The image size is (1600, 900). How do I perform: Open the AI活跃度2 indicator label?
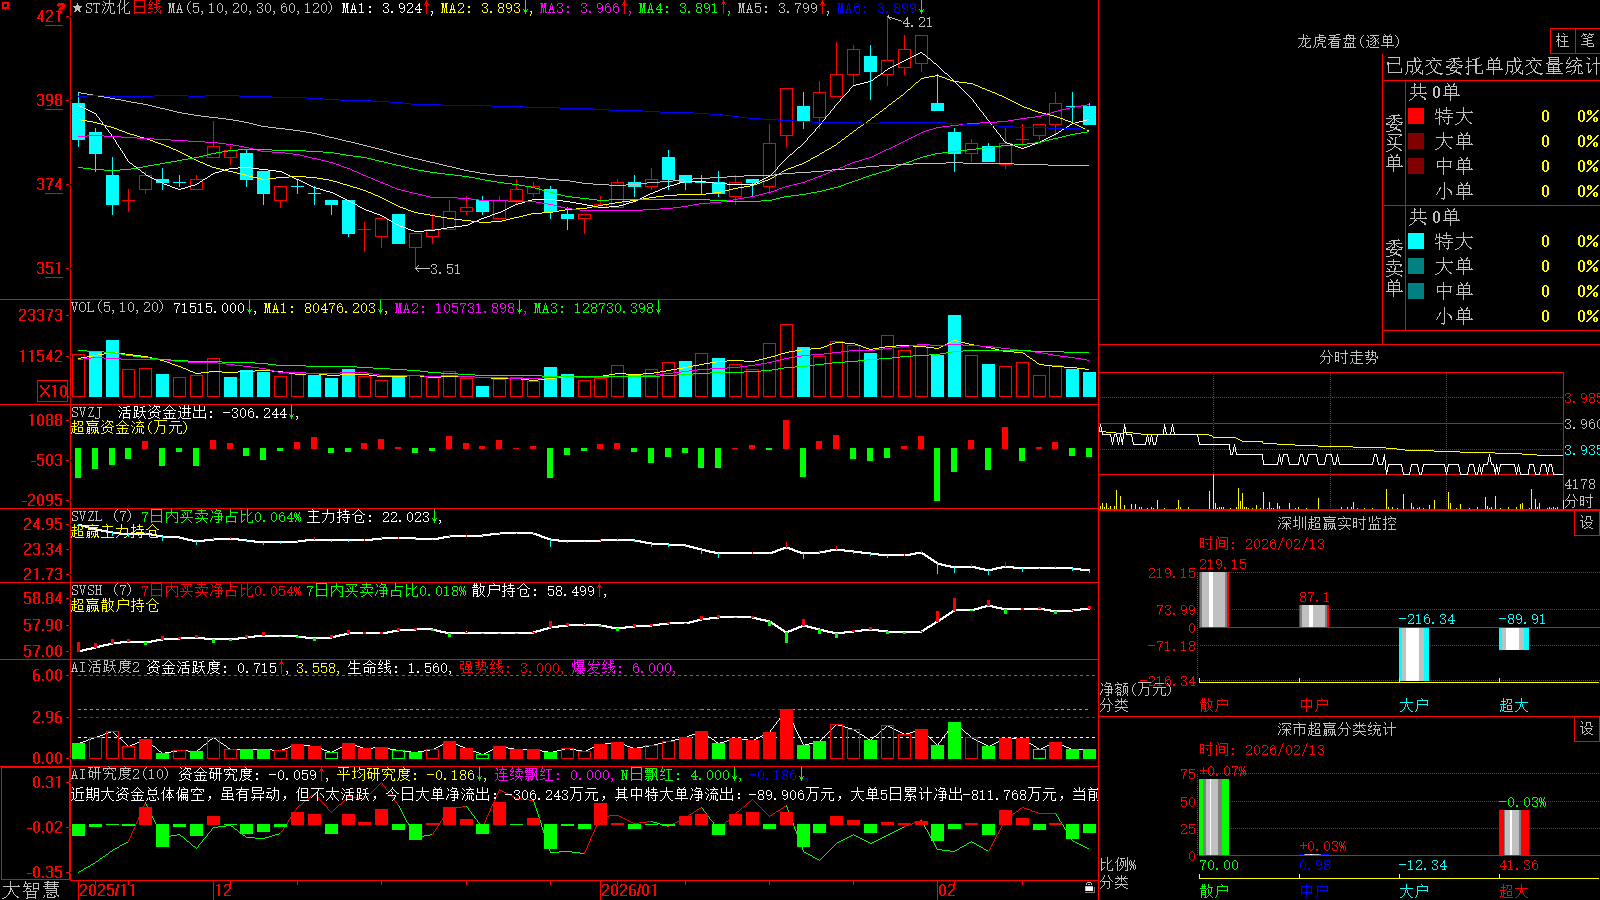coord(106,667)
